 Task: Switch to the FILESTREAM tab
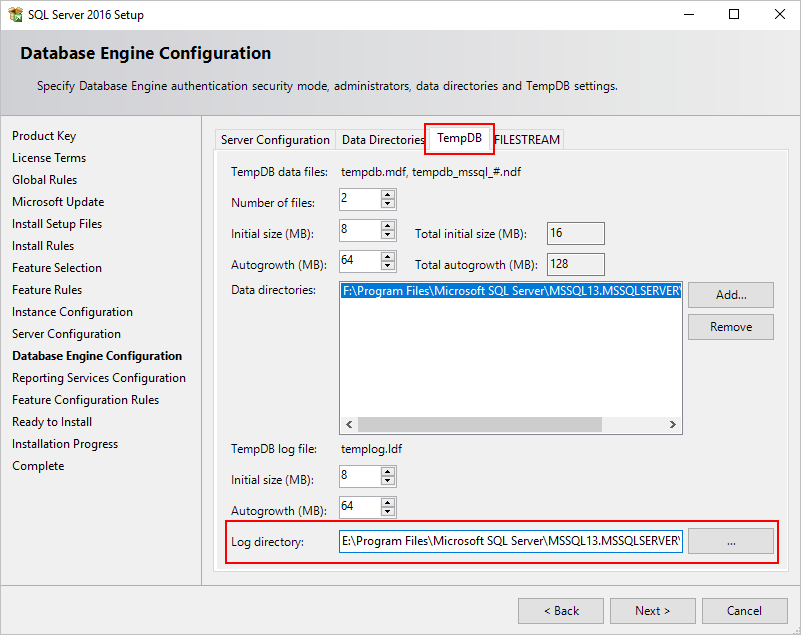click(x=527, y=139)
